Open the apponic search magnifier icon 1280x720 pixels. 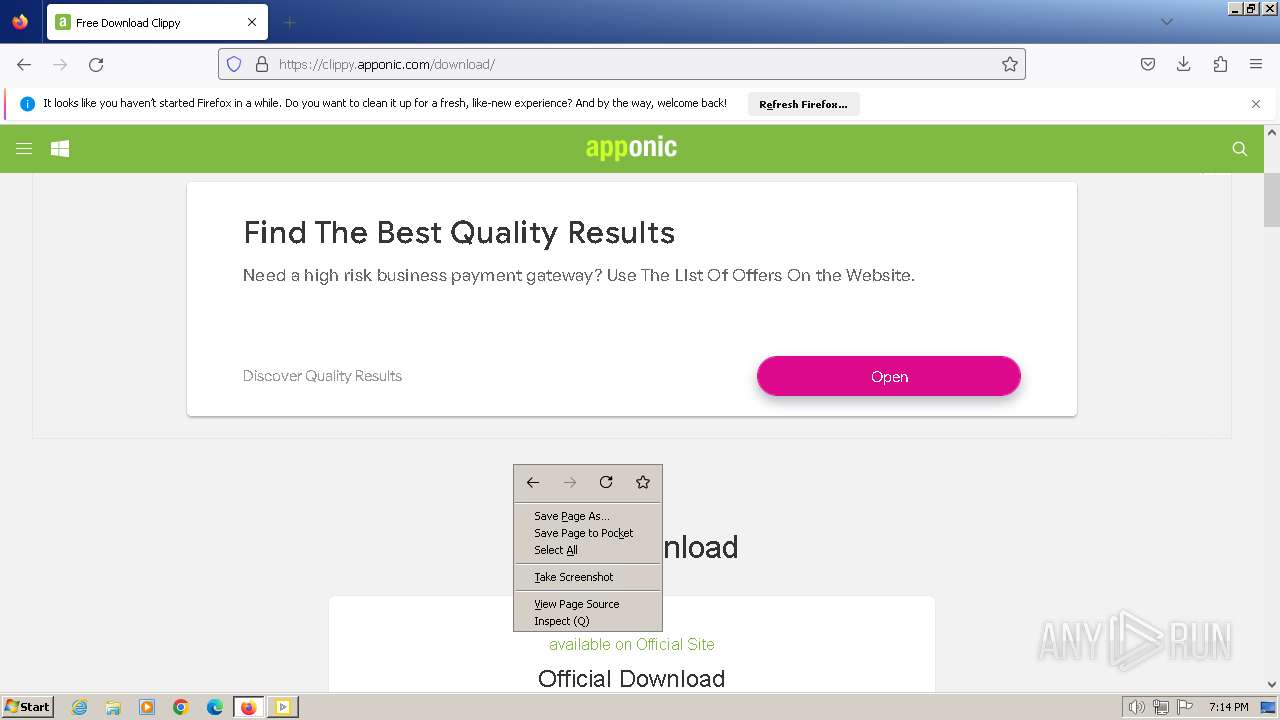[1240, 149]
